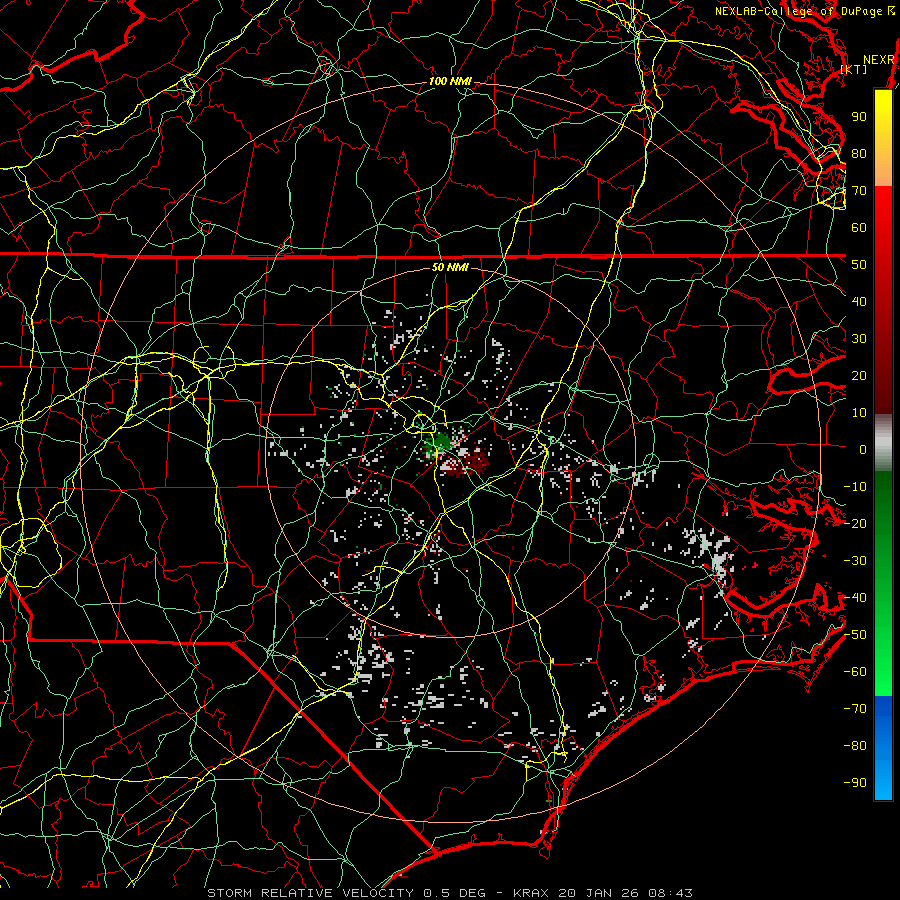Click the [KT] units label
Screen dimensions: 900x900
click(854, 69)
